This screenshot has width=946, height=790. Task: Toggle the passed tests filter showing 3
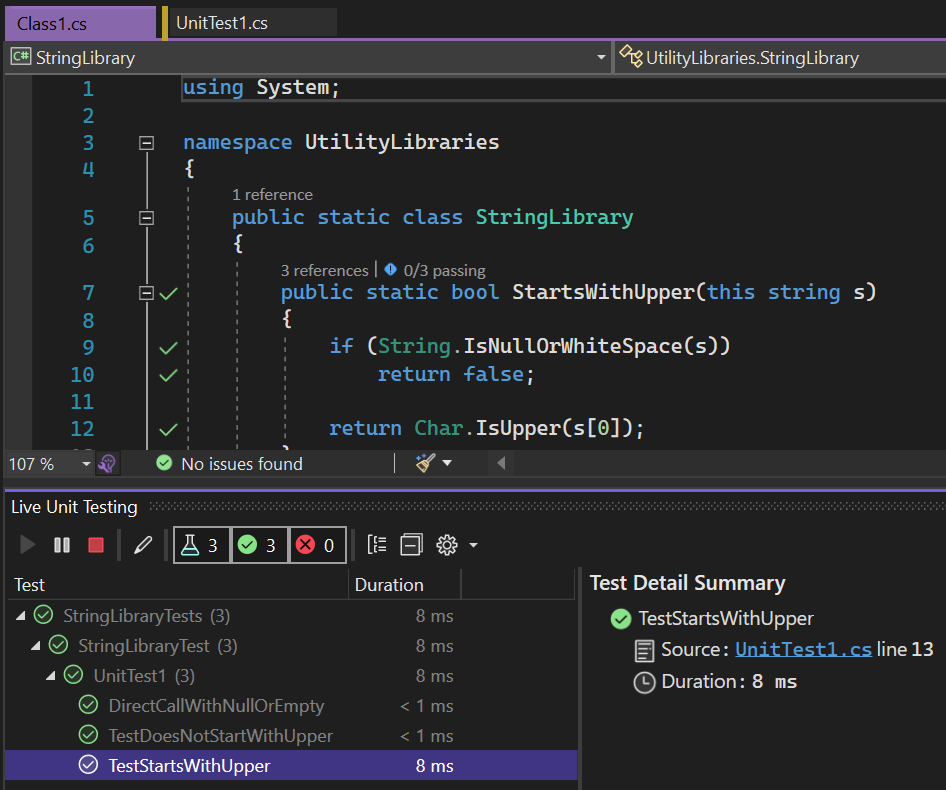pyautogui.click(x=259, y=544)
